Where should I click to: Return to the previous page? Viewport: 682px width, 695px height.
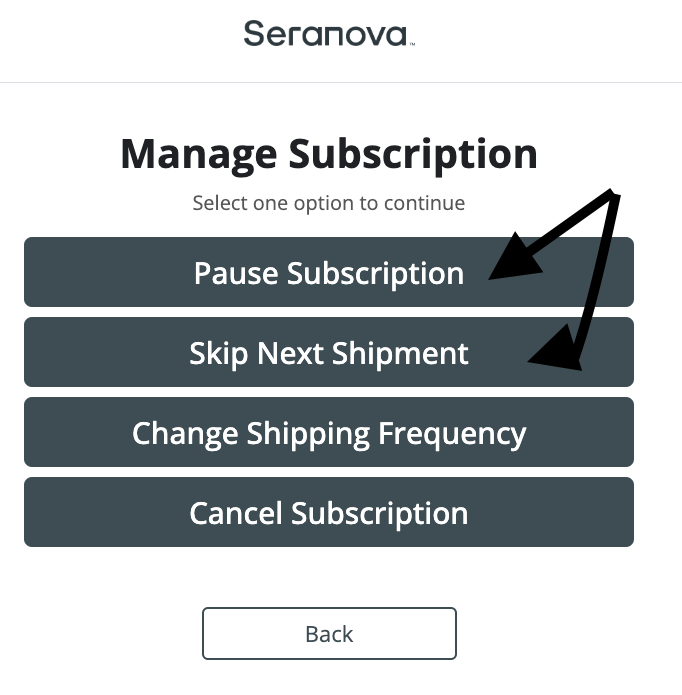coord(329,634)
